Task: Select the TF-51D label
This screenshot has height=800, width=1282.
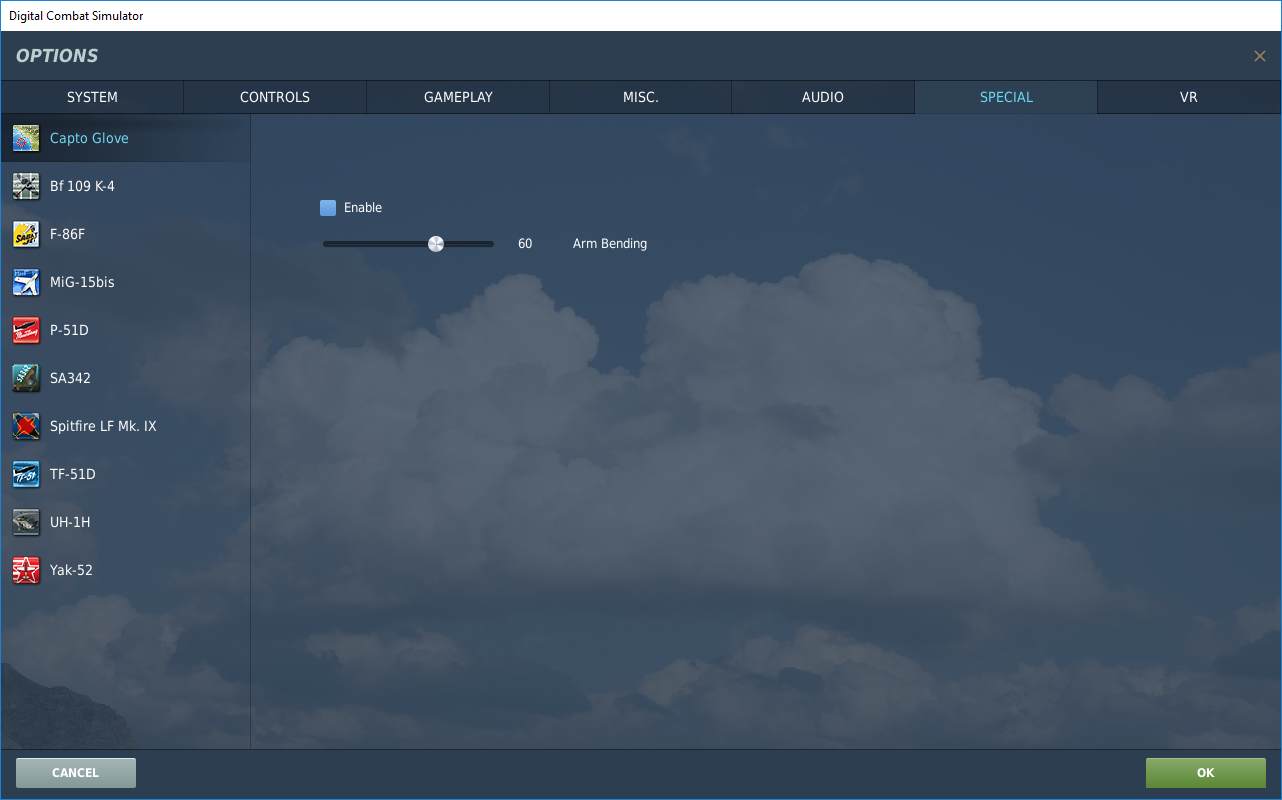Action: click(73, 474)
